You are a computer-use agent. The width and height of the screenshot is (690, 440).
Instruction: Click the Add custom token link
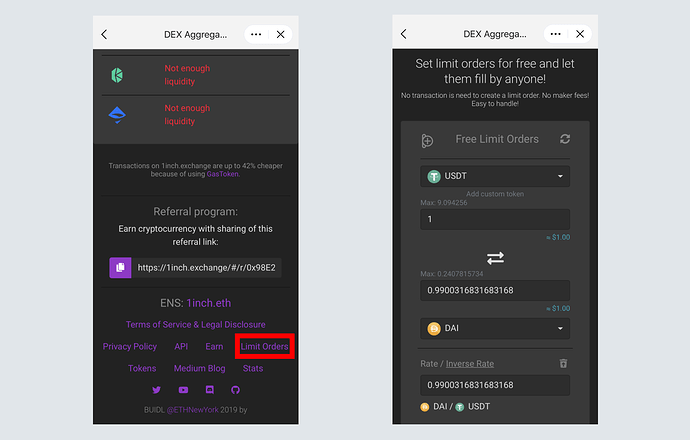point(495,194)
